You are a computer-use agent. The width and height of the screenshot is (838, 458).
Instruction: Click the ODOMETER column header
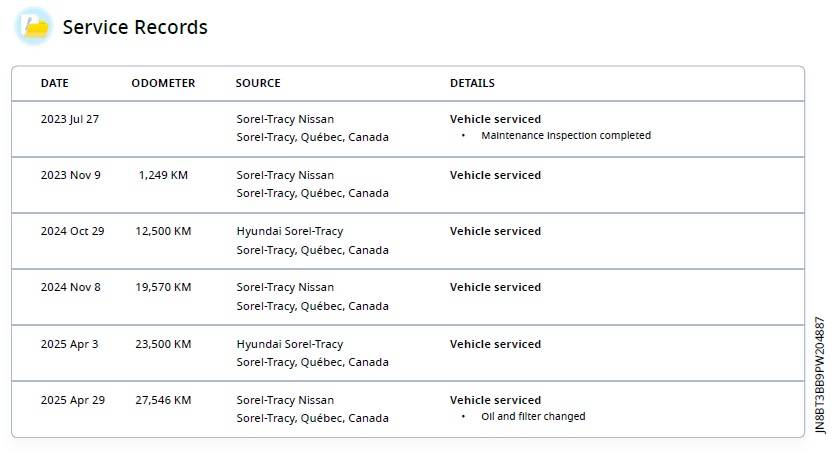click(163, 83)
